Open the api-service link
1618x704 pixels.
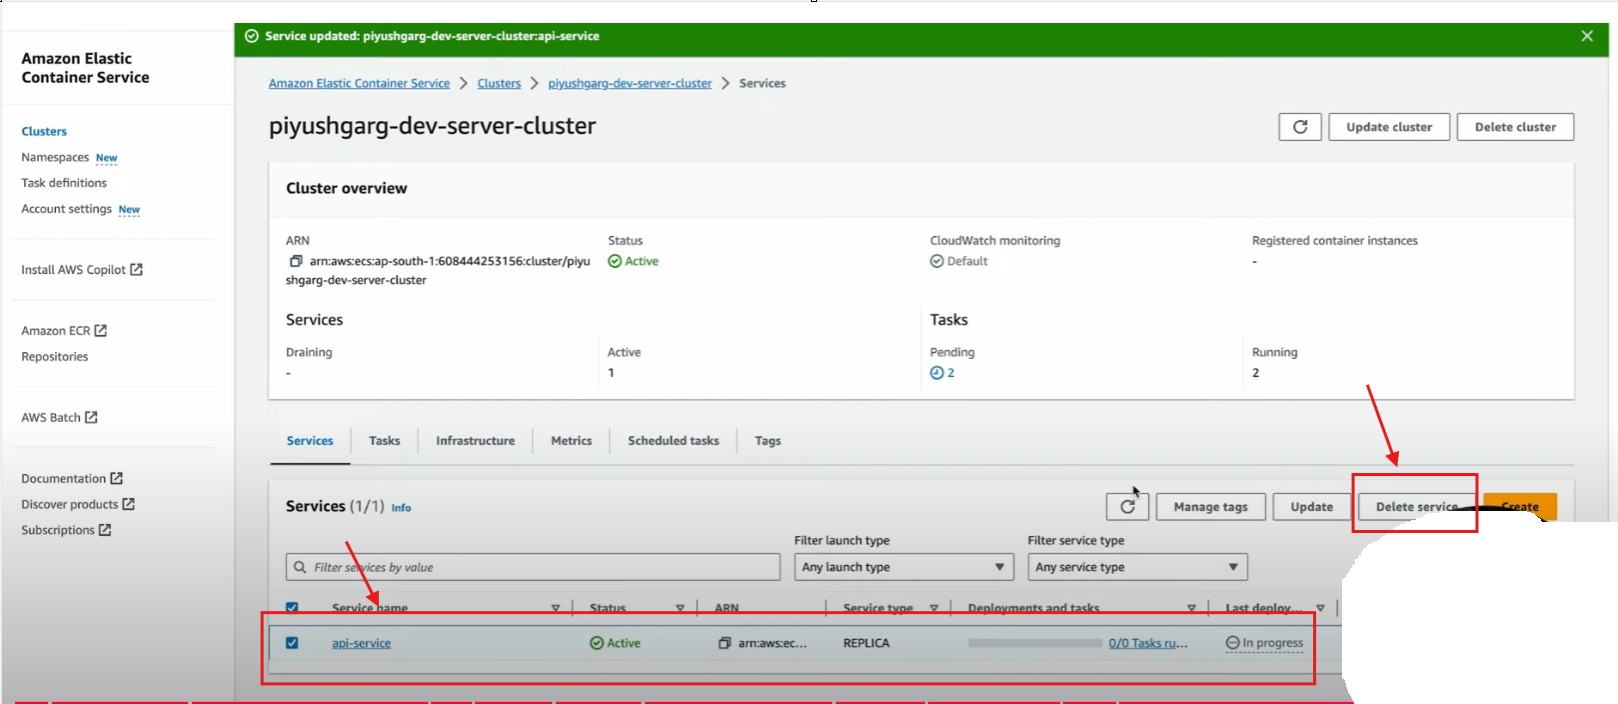(361, 643)
